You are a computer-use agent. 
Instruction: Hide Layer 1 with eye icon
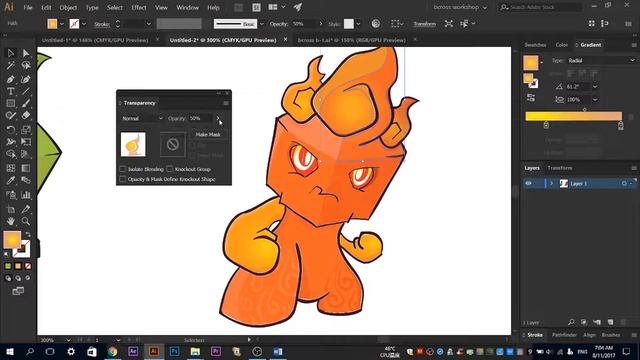(x=528, y=184)
